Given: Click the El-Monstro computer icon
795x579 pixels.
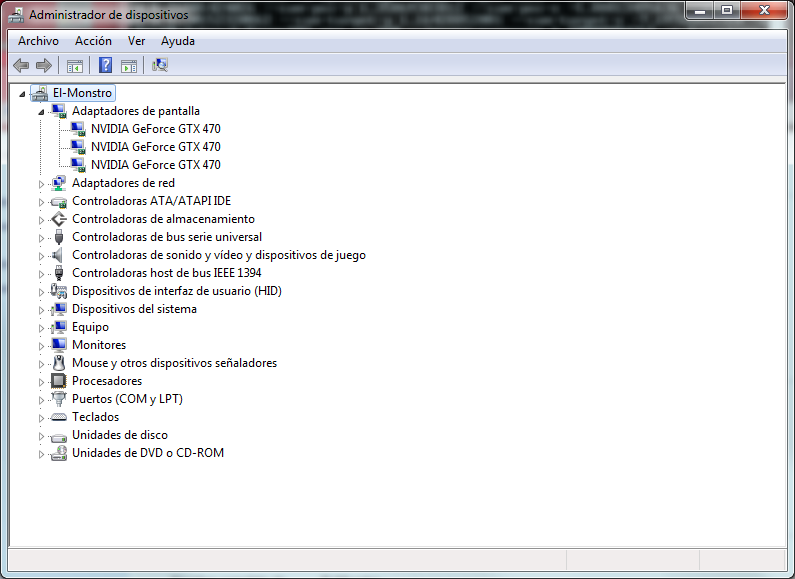Looking at the screenshot, I should point(40,93).
